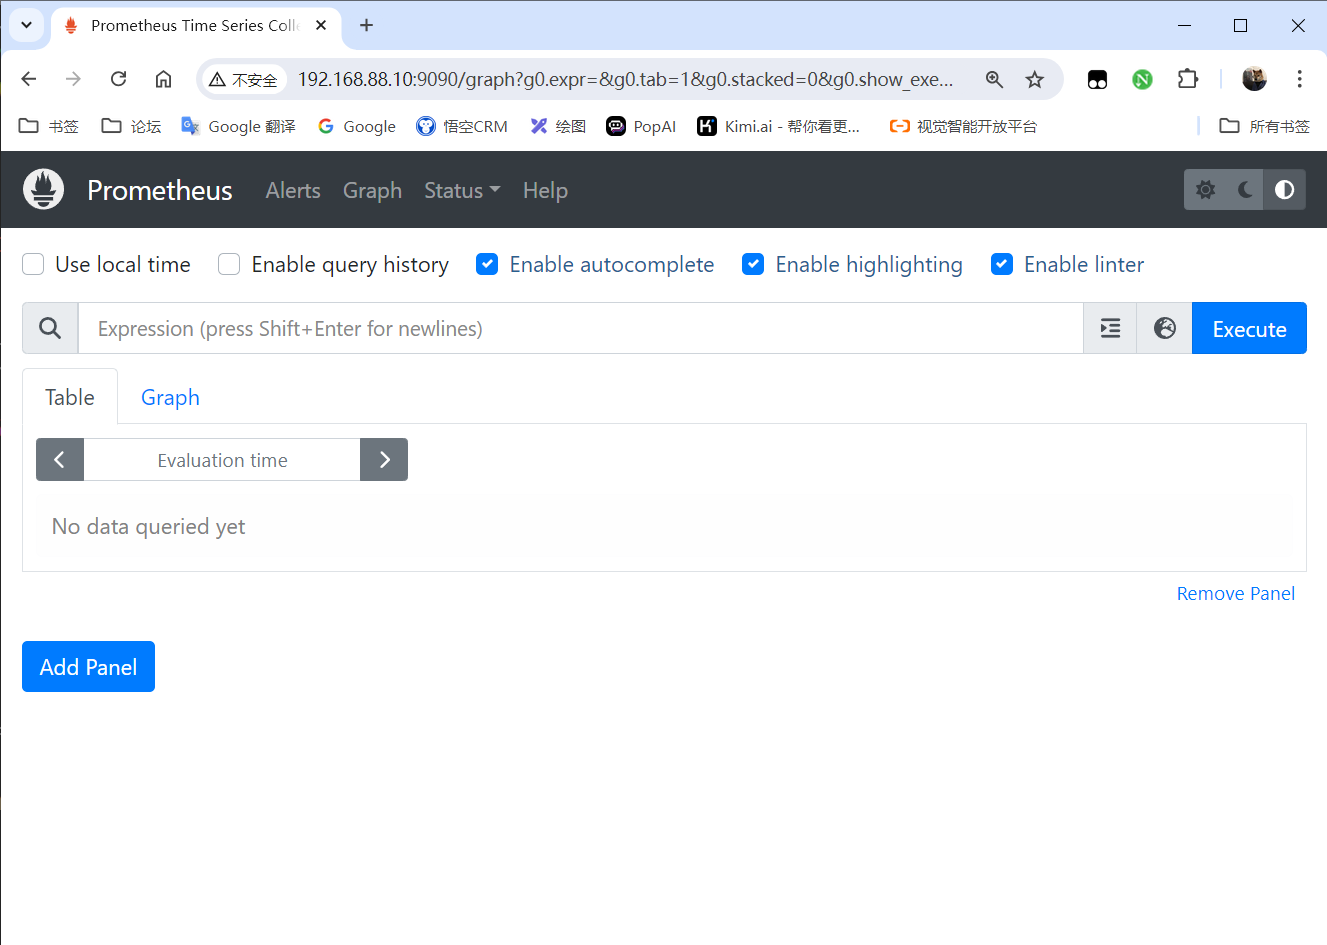Screen dimensions: 1327x945
Task: Switch to dark theme moon icon
Action: (1245, 190)
